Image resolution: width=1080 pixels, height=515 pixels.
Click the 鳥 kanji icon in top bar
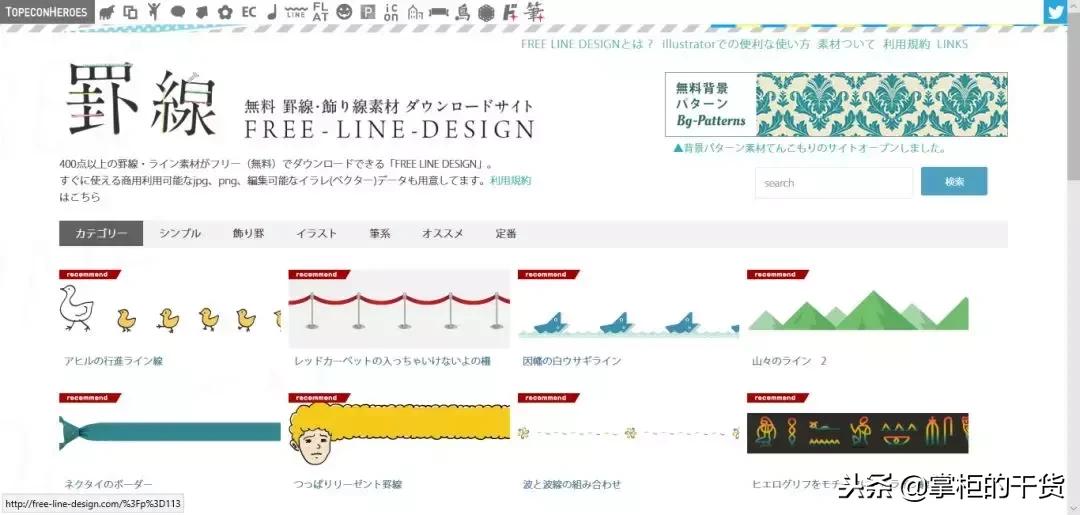pyautogui.click(x=462, y=12)
